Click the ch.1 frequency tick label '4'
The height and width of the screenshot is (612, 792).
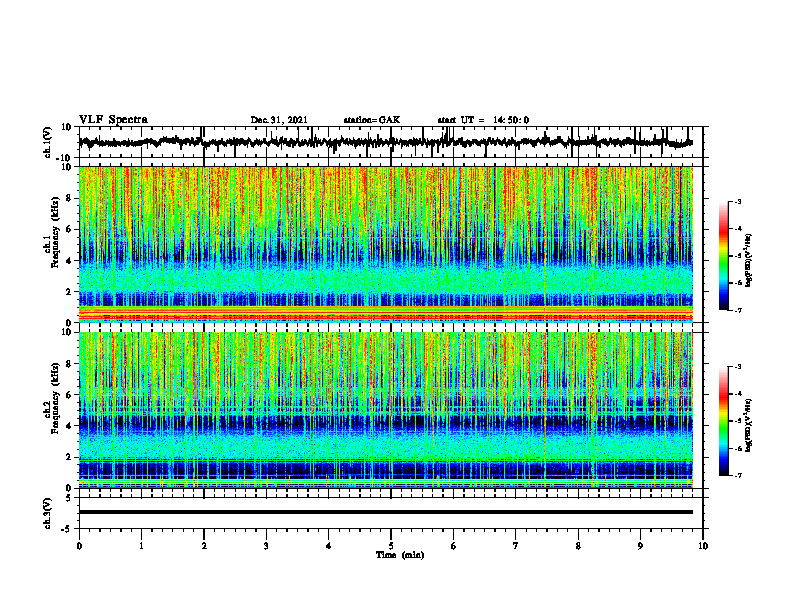click(x=69, y=261)
